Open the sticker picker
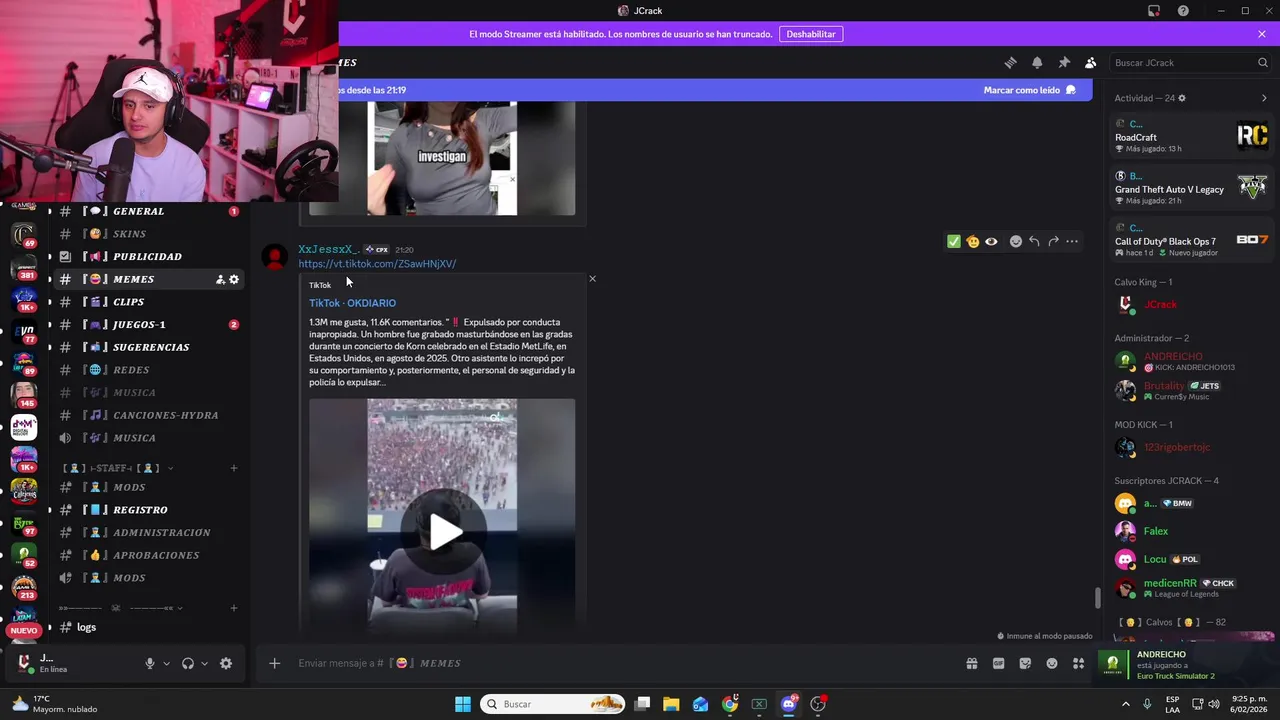This screenshot has width=1280, height=720. (1025, 663)
